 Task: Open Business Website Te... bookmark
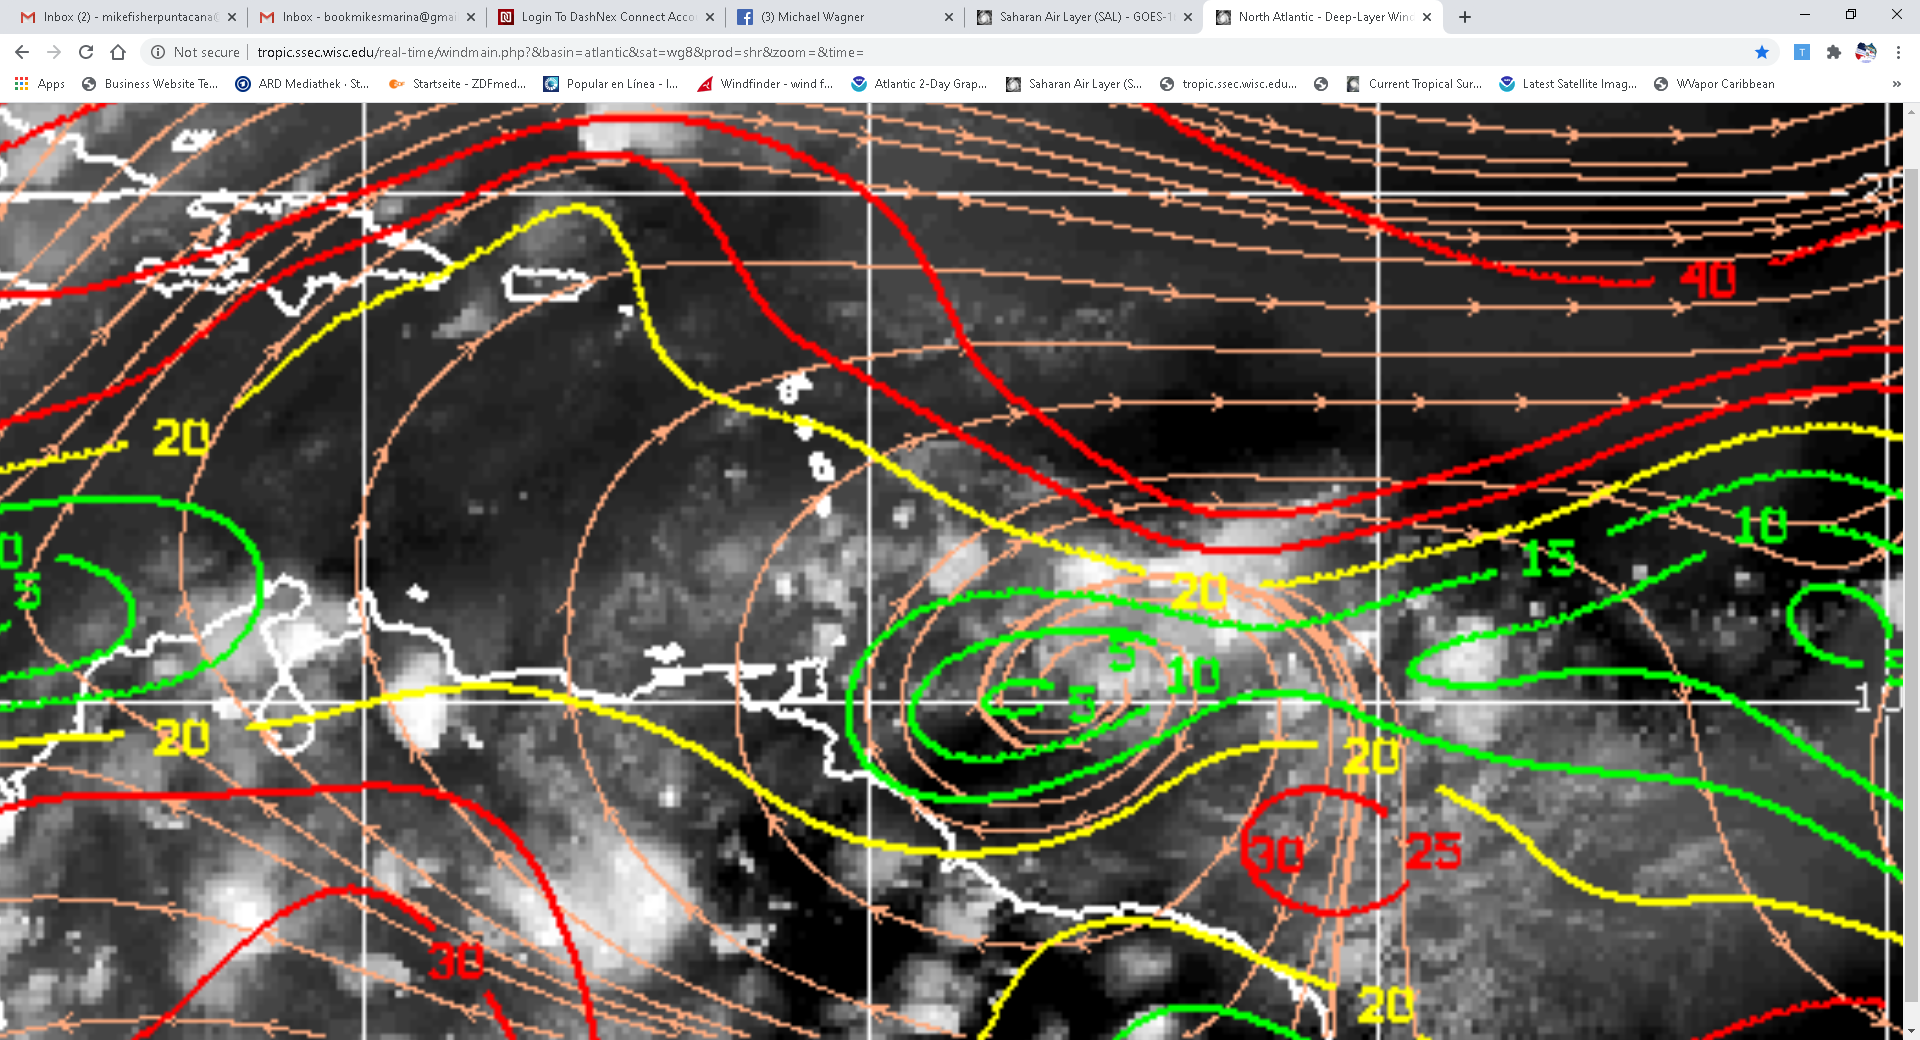click(150, 84)
